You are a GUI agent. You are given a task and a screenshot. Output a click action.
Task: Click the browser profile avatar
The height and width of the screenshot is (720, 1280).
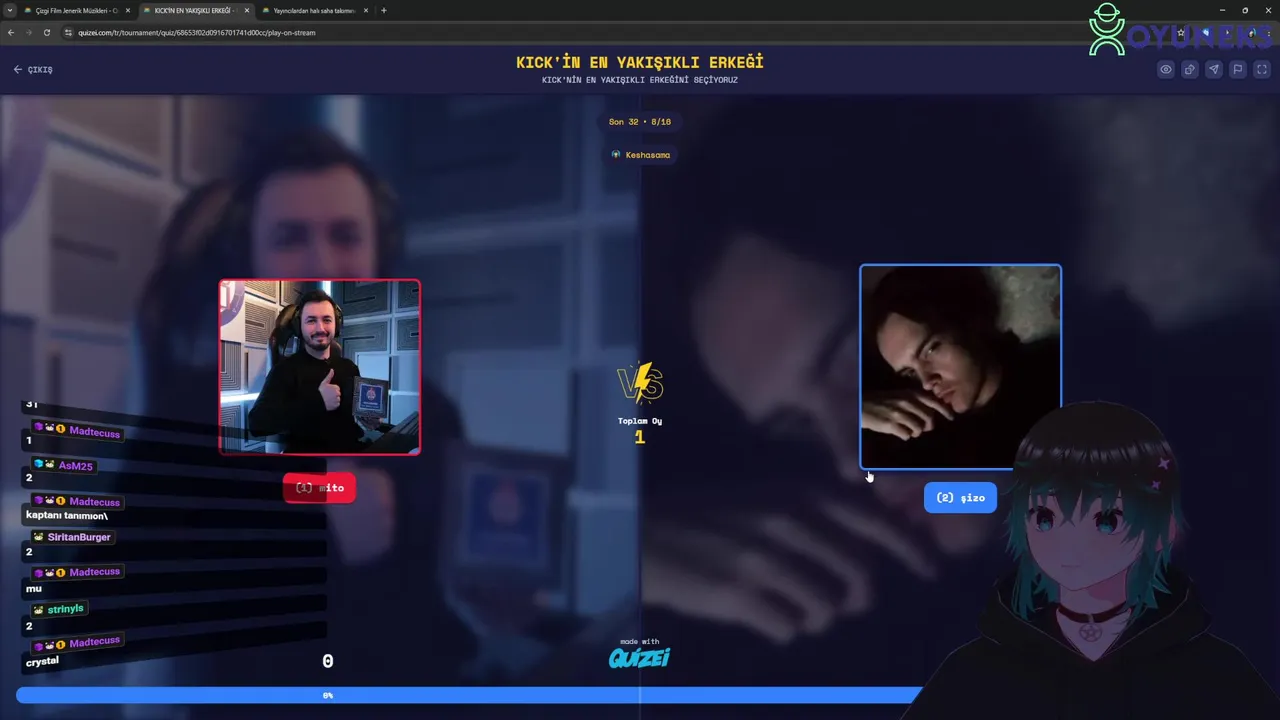[x=1250, y=32]
